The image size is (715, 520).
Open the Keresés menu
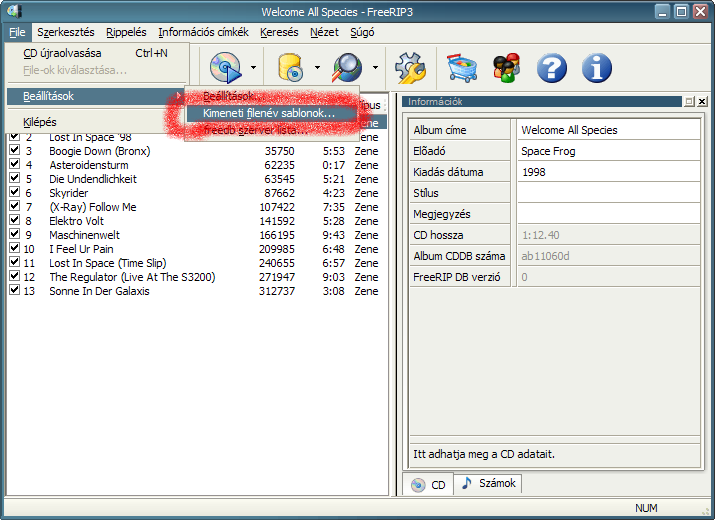point(279,32)
